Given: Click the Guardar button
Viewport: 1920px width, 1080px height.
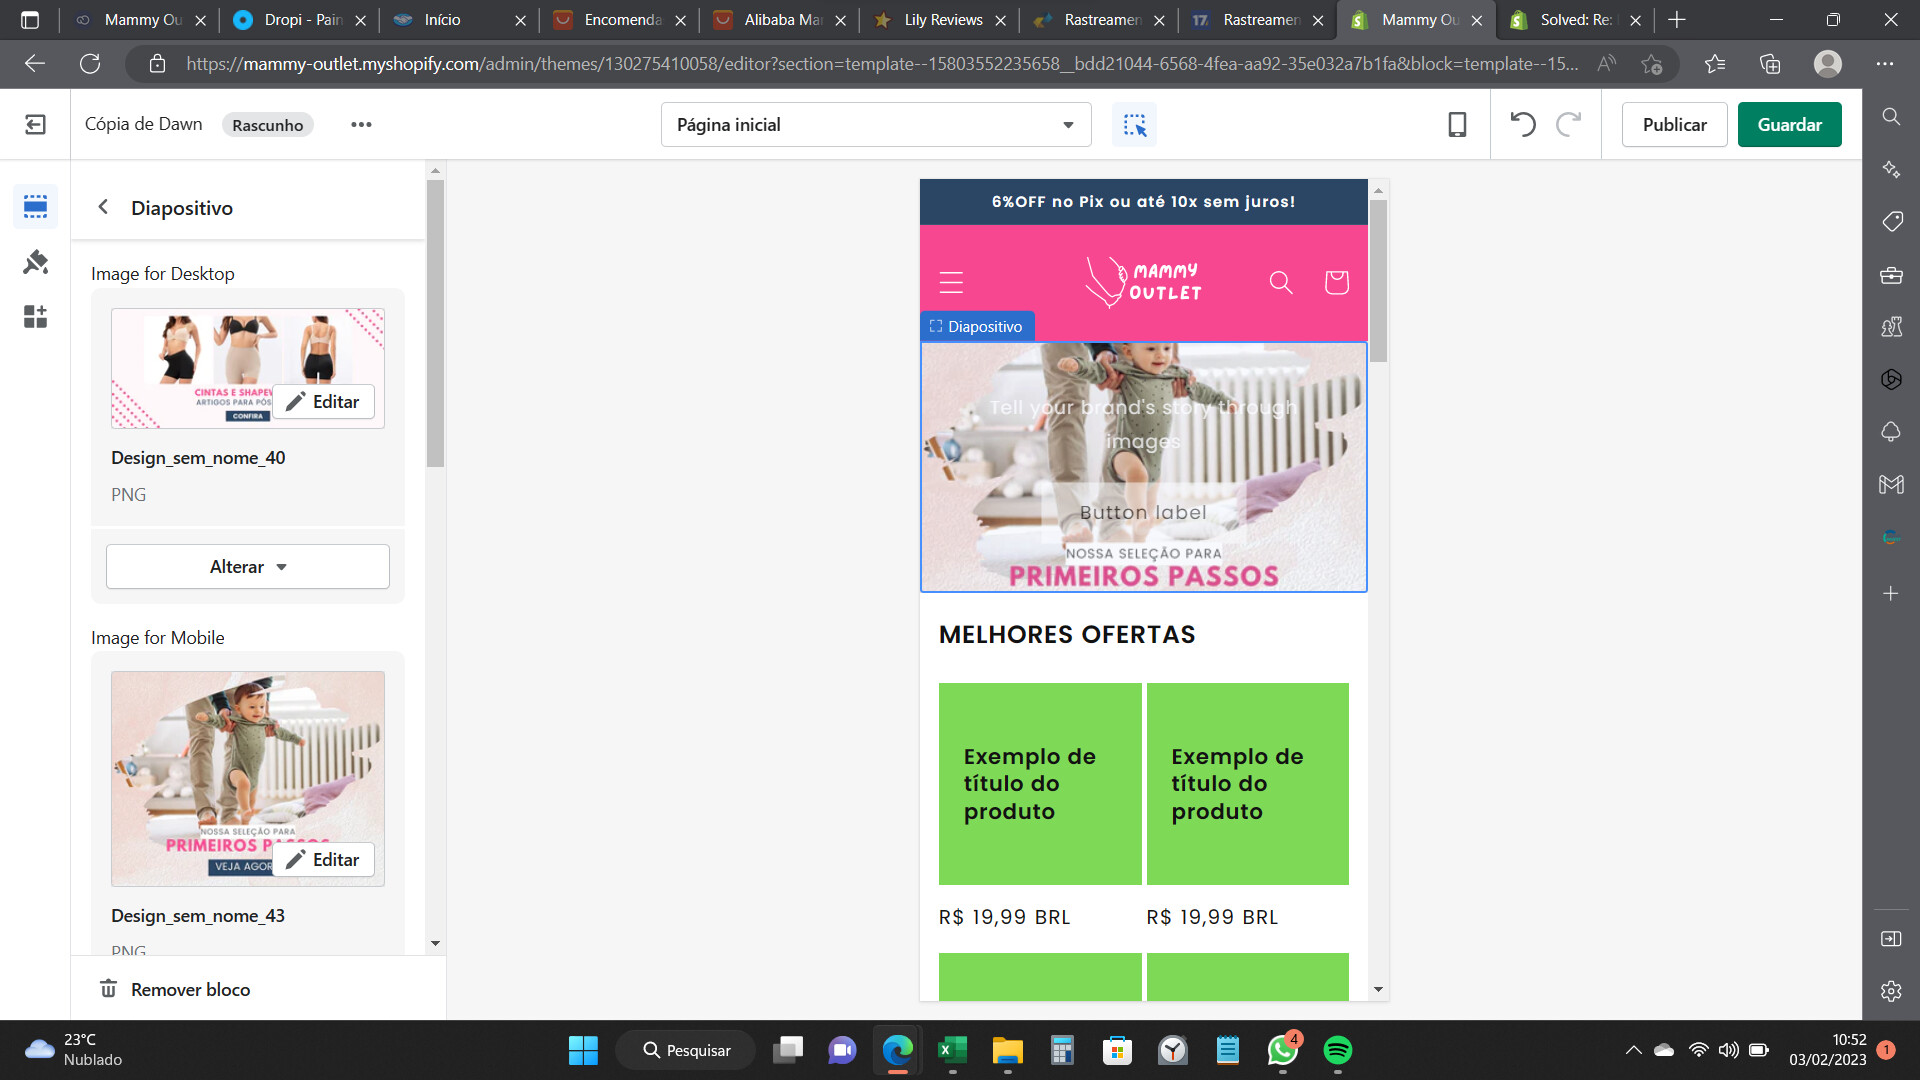Looking at the screenshot, I should click(x=1789, y=125).
